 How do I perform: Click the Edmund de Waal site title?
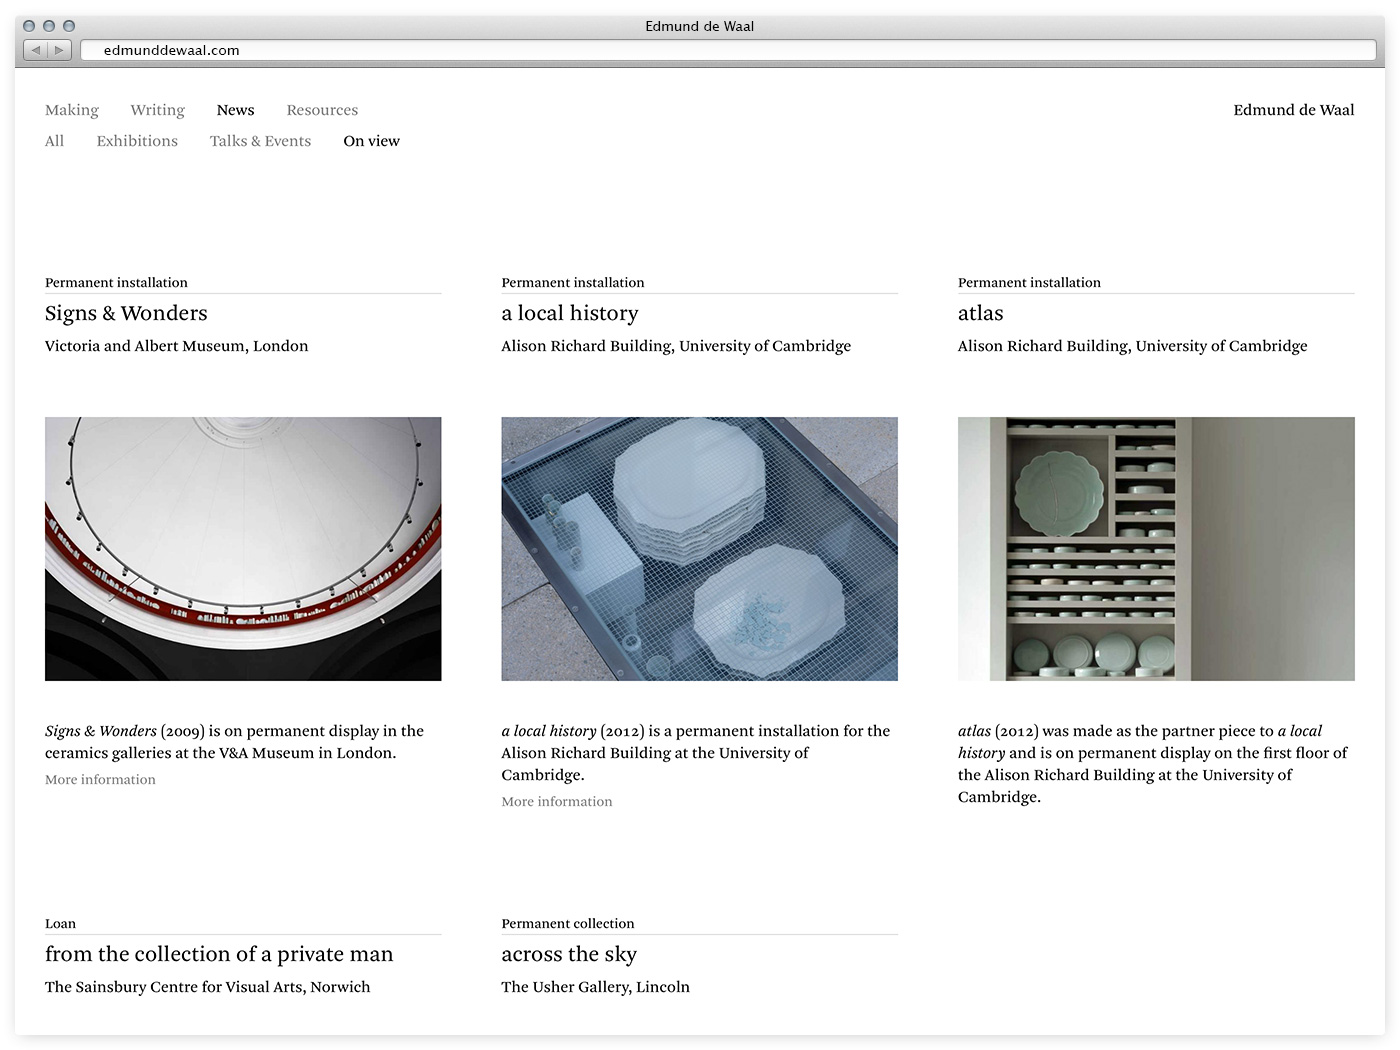coord(1293,110)
